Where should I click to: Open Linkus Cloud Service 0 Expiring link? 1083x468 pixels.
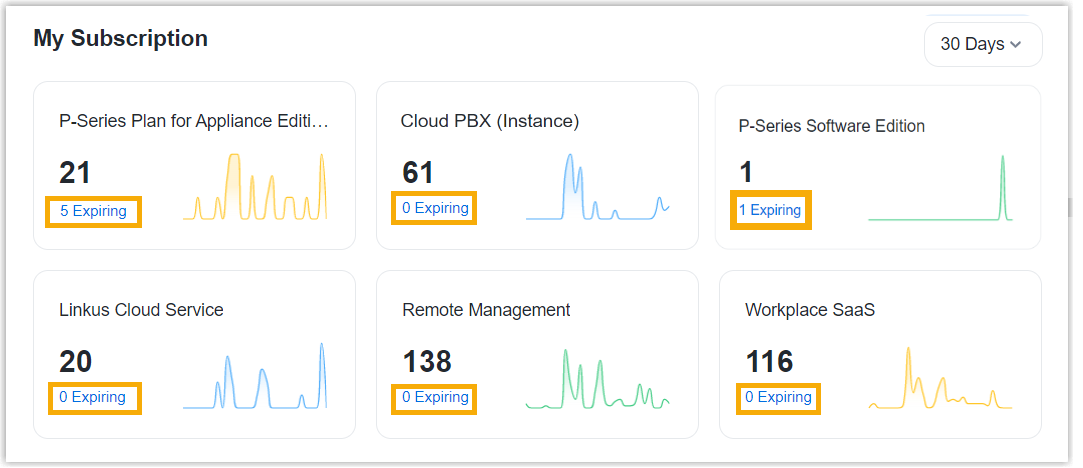[92, 397]
